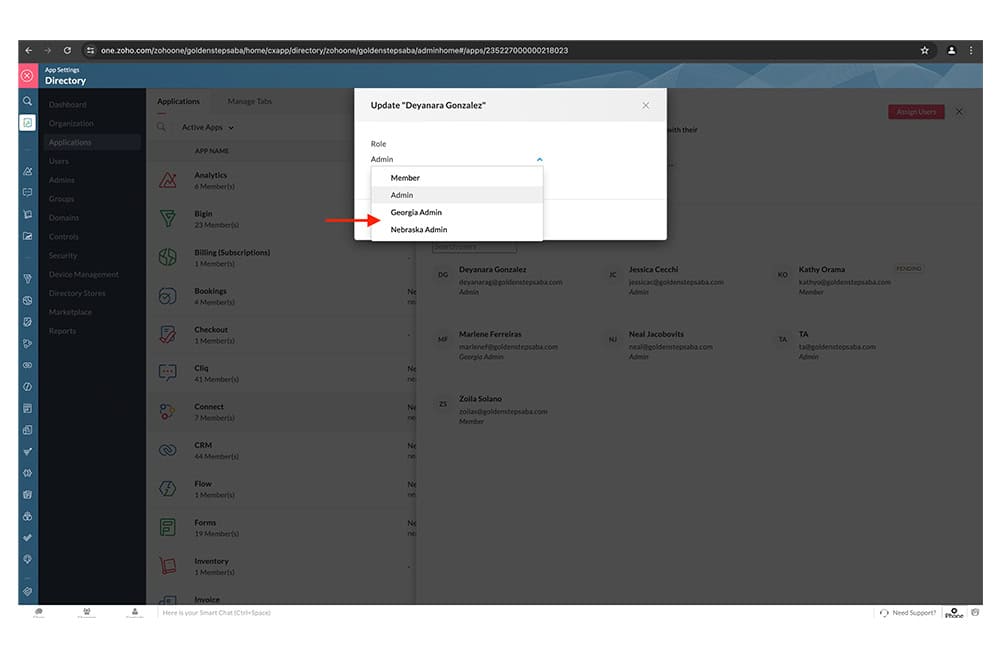The width and height of the screenshot is (1000, 658).
Task: Close the Update Deyanara Gonzalez dialog
Action: 645,106
